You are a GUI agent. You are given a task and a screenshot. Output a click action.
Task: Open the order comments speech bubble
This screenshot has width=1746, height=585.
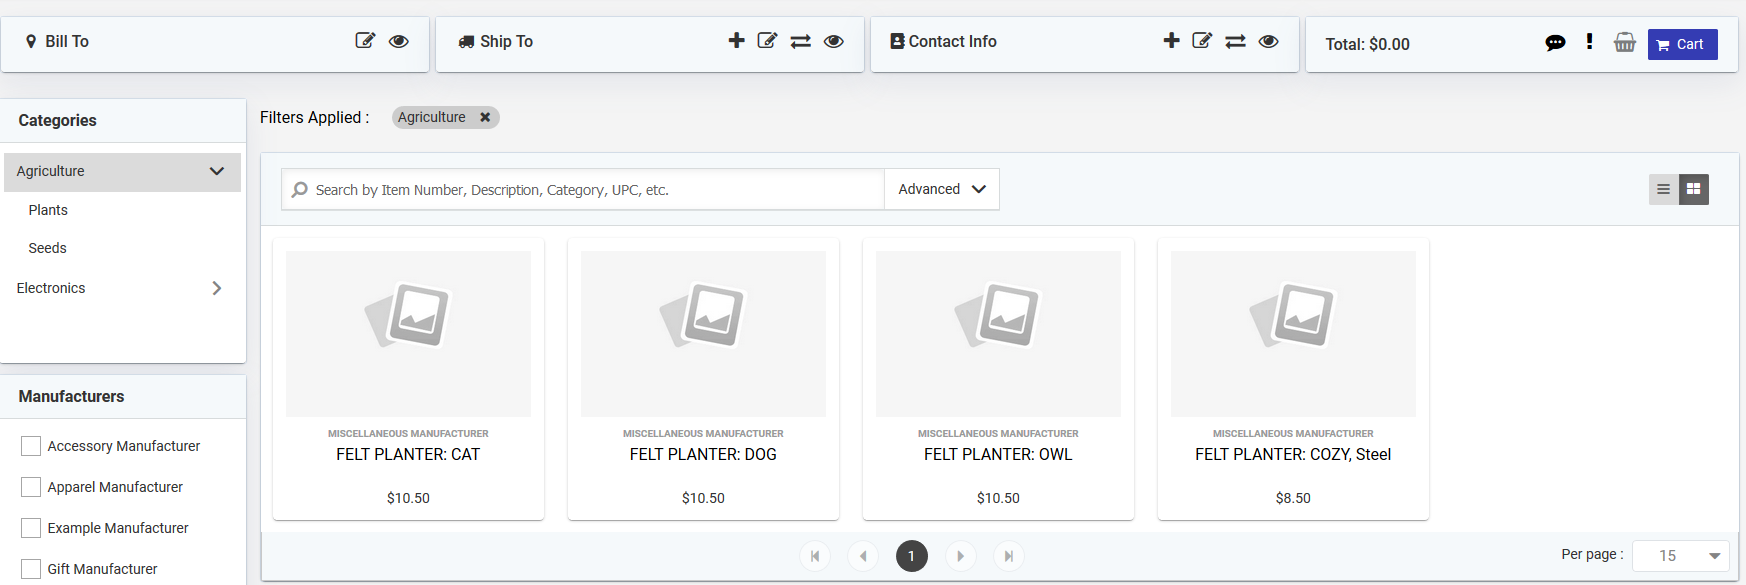click(x=1555, y=42)
